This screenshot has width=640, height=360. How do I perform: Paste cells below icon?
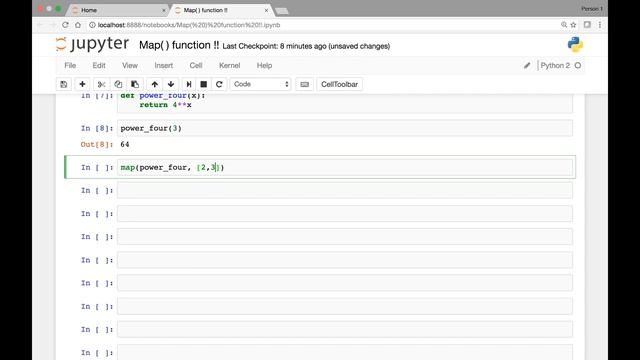pyautogui.click(x=135, y=84)
